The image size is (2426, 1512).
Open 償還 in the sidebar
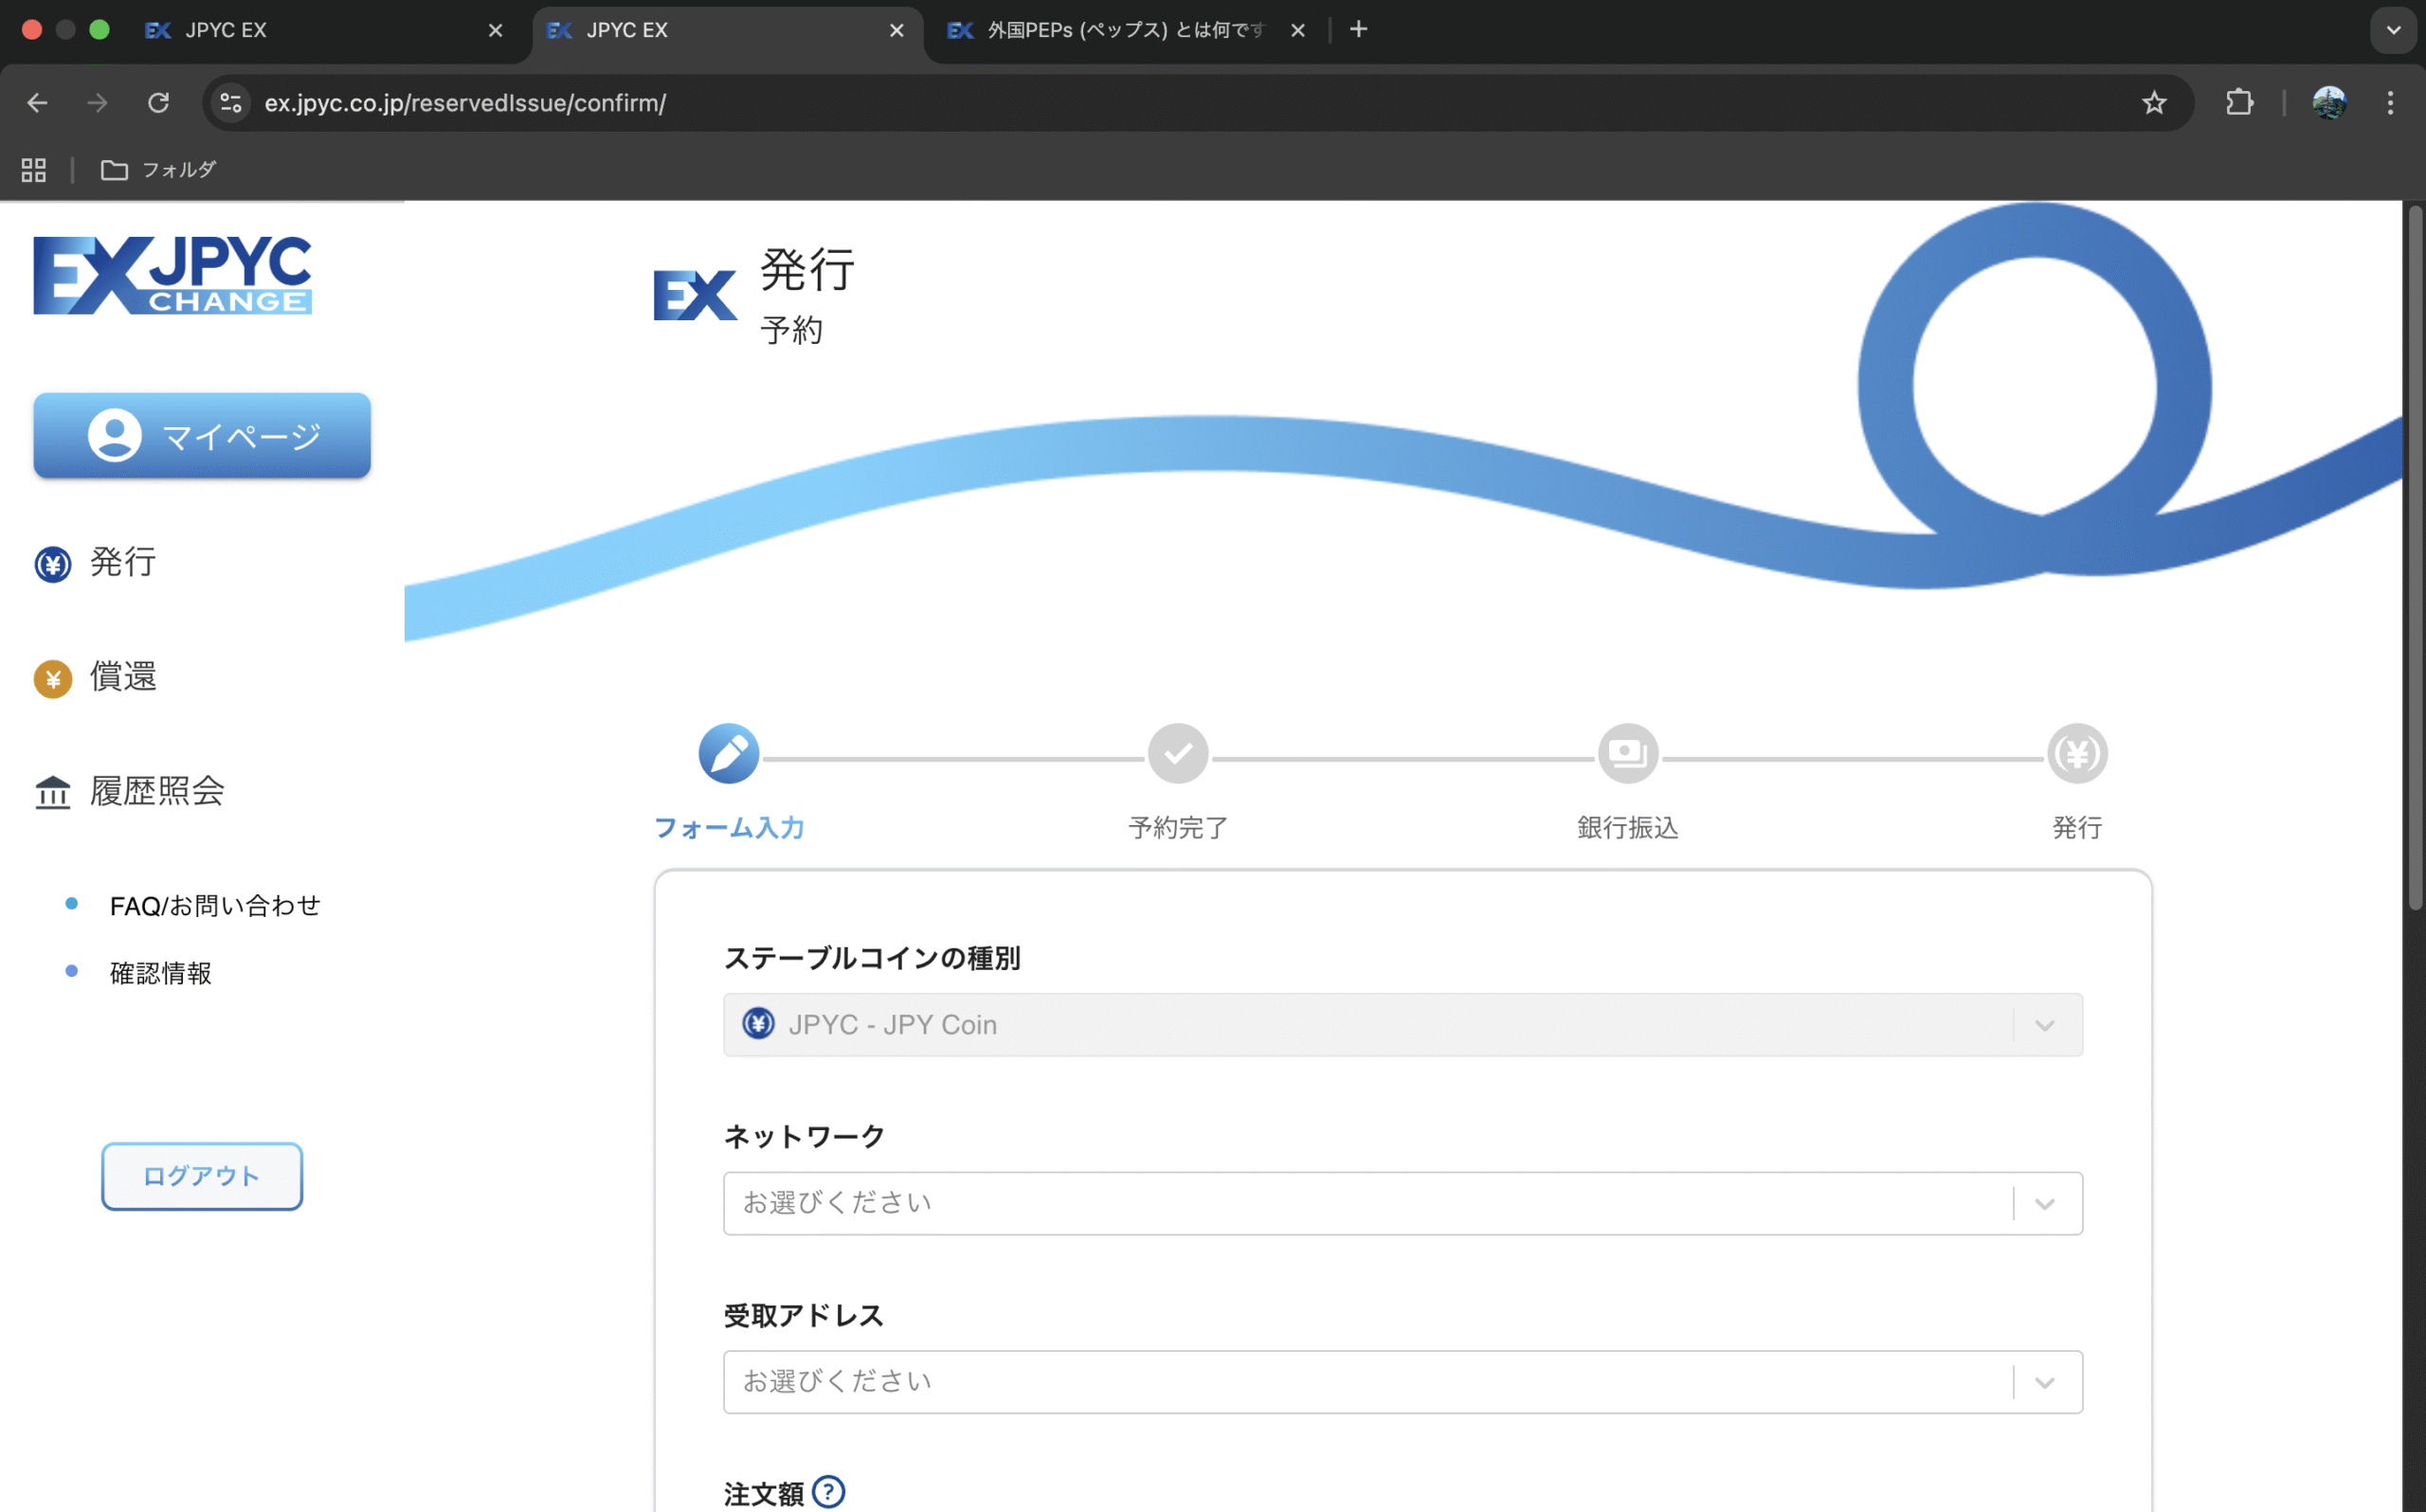122,677
